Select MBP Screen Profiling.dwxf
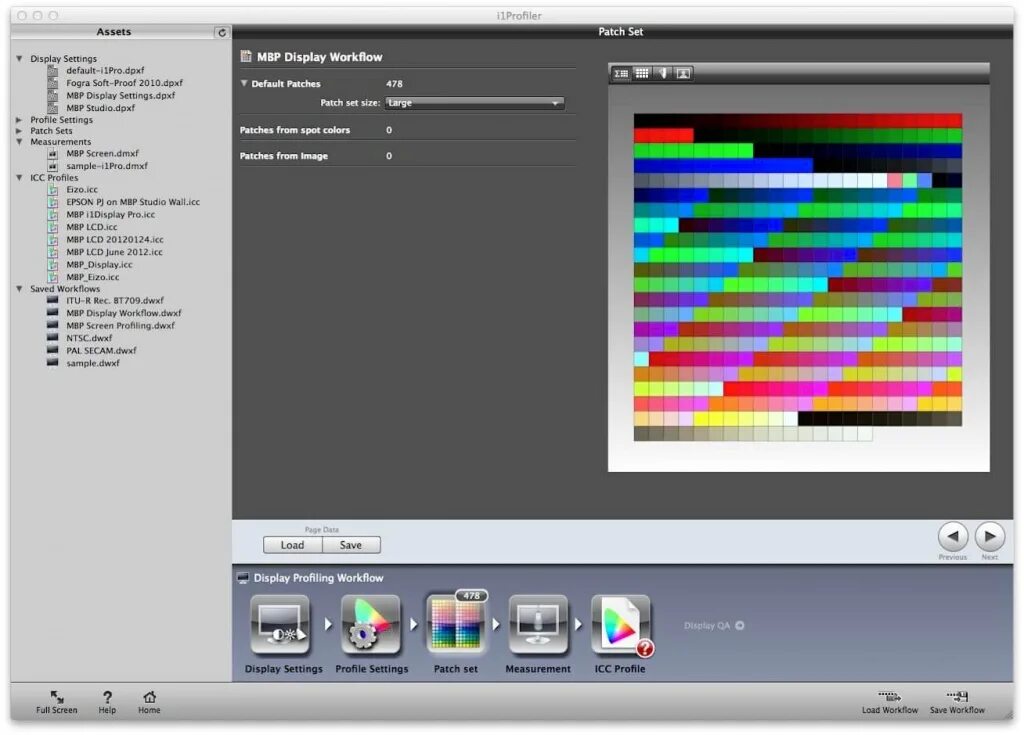The image size is (1024, 735). [x=120, y=326]
